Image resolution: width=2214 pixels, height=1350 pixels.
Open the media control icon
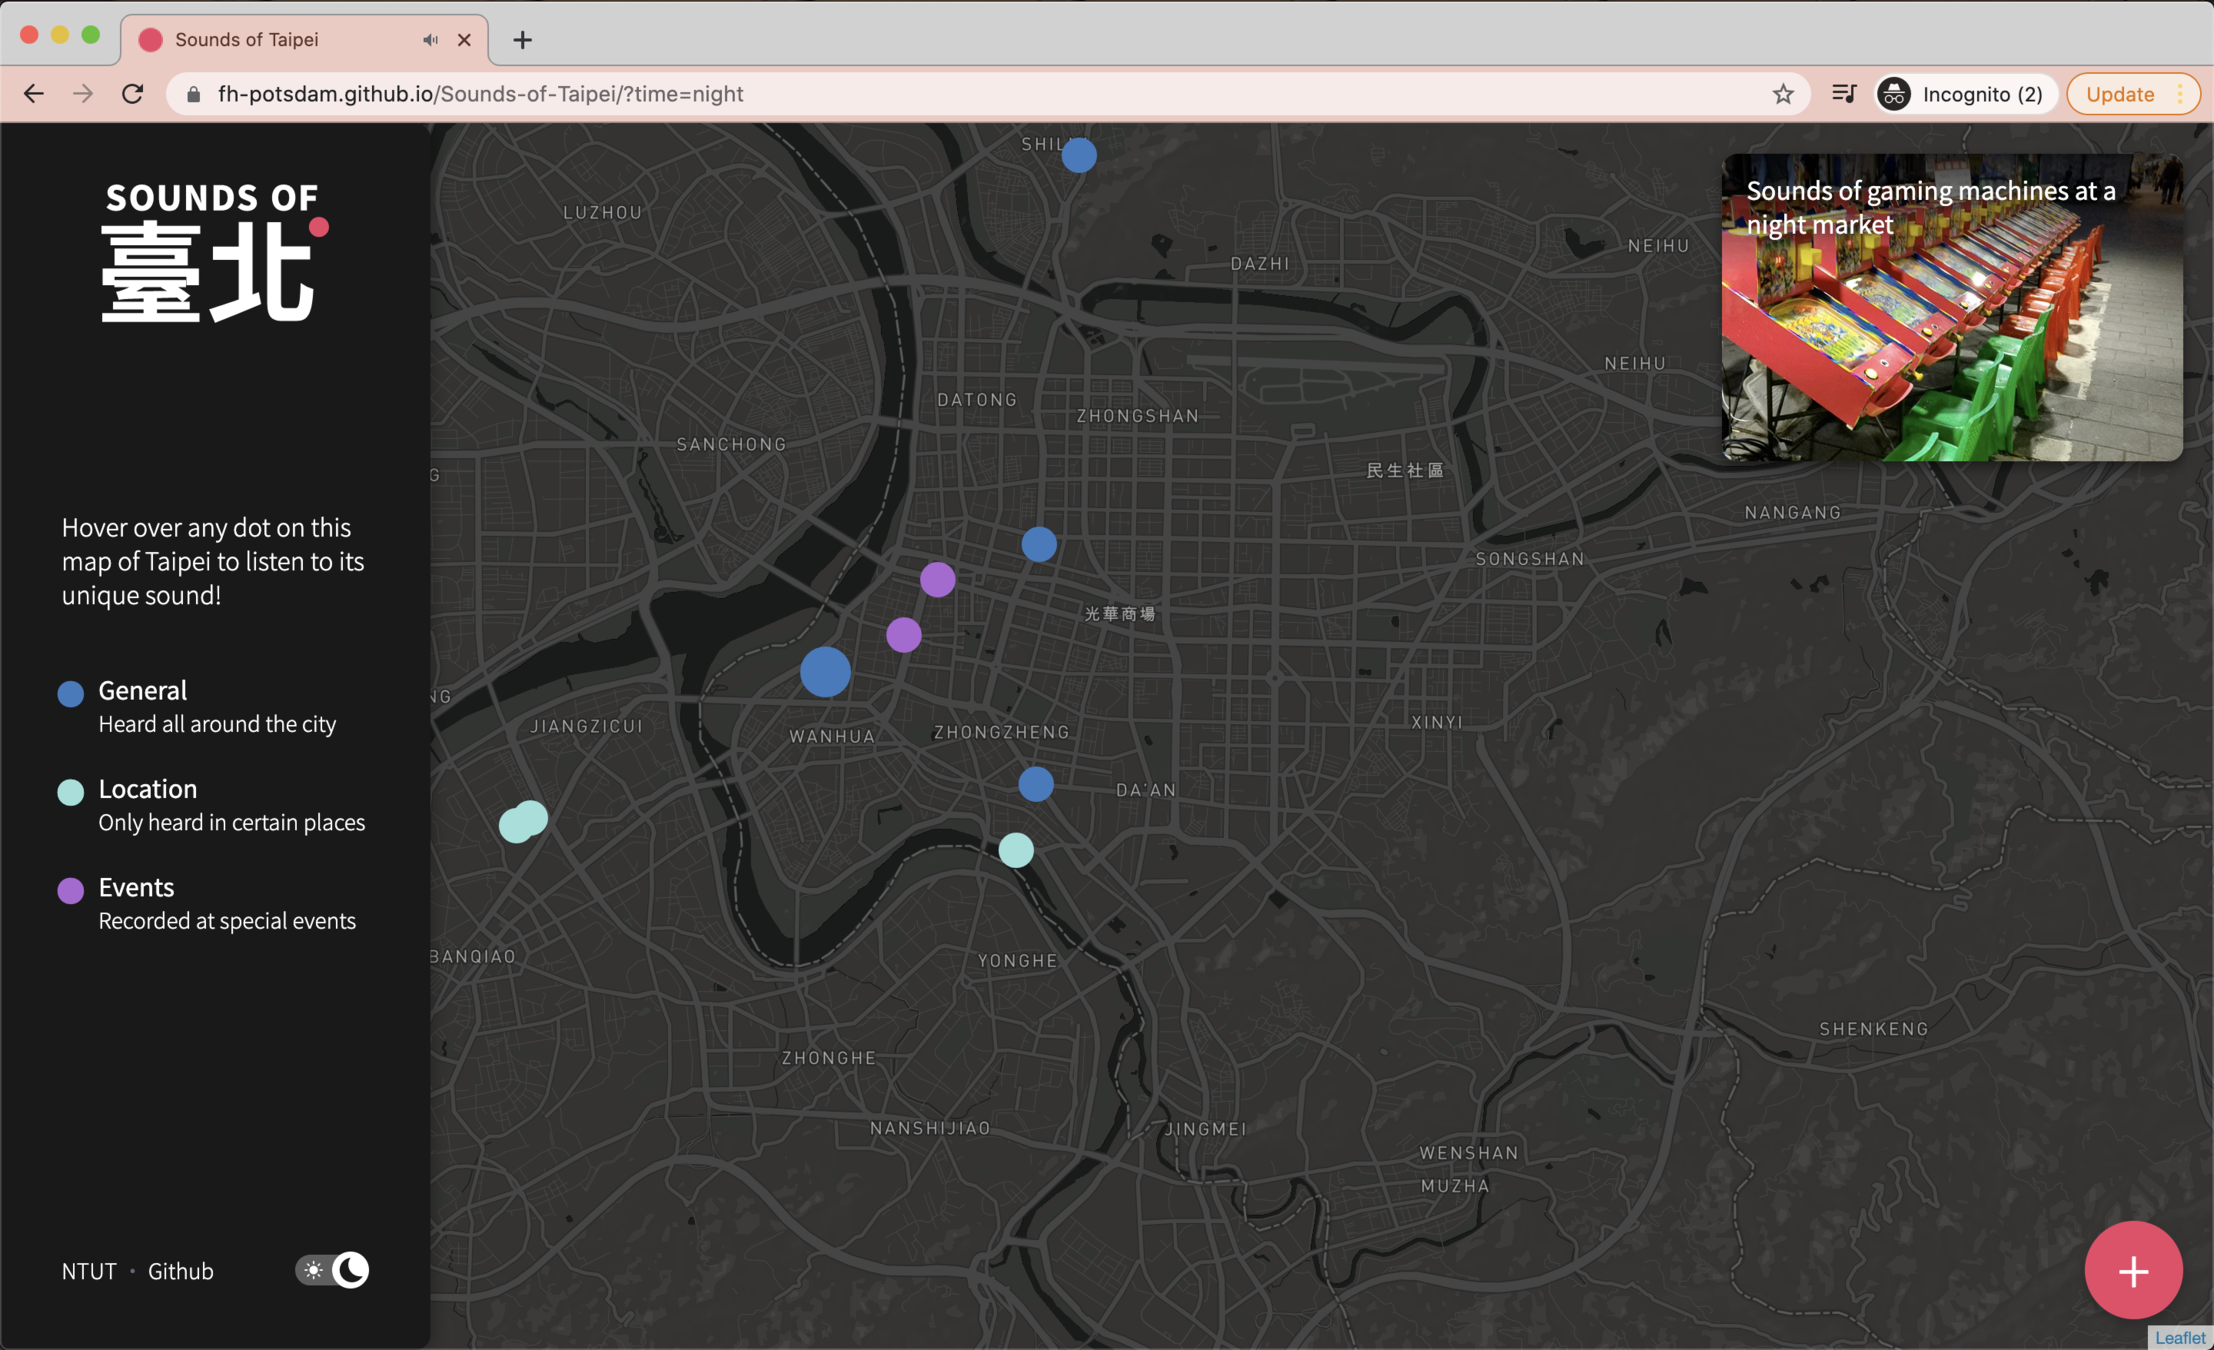click(1843, 94)
